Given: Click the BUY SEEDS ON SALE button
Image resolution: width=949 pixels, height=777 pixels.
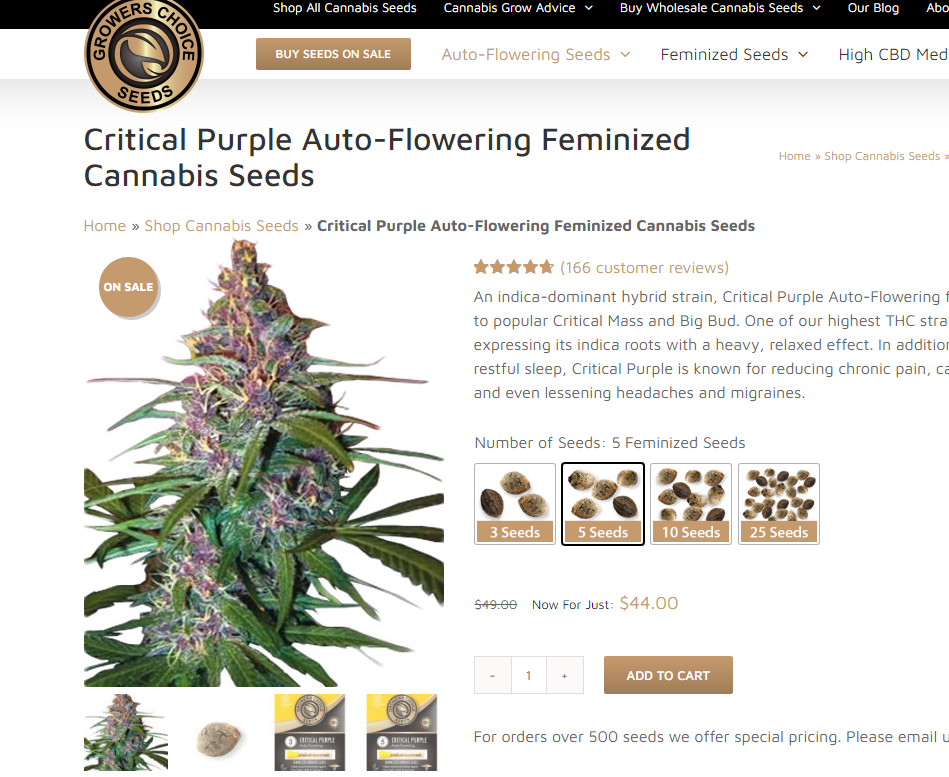Looking at the screenshot, I should (333, 54).
